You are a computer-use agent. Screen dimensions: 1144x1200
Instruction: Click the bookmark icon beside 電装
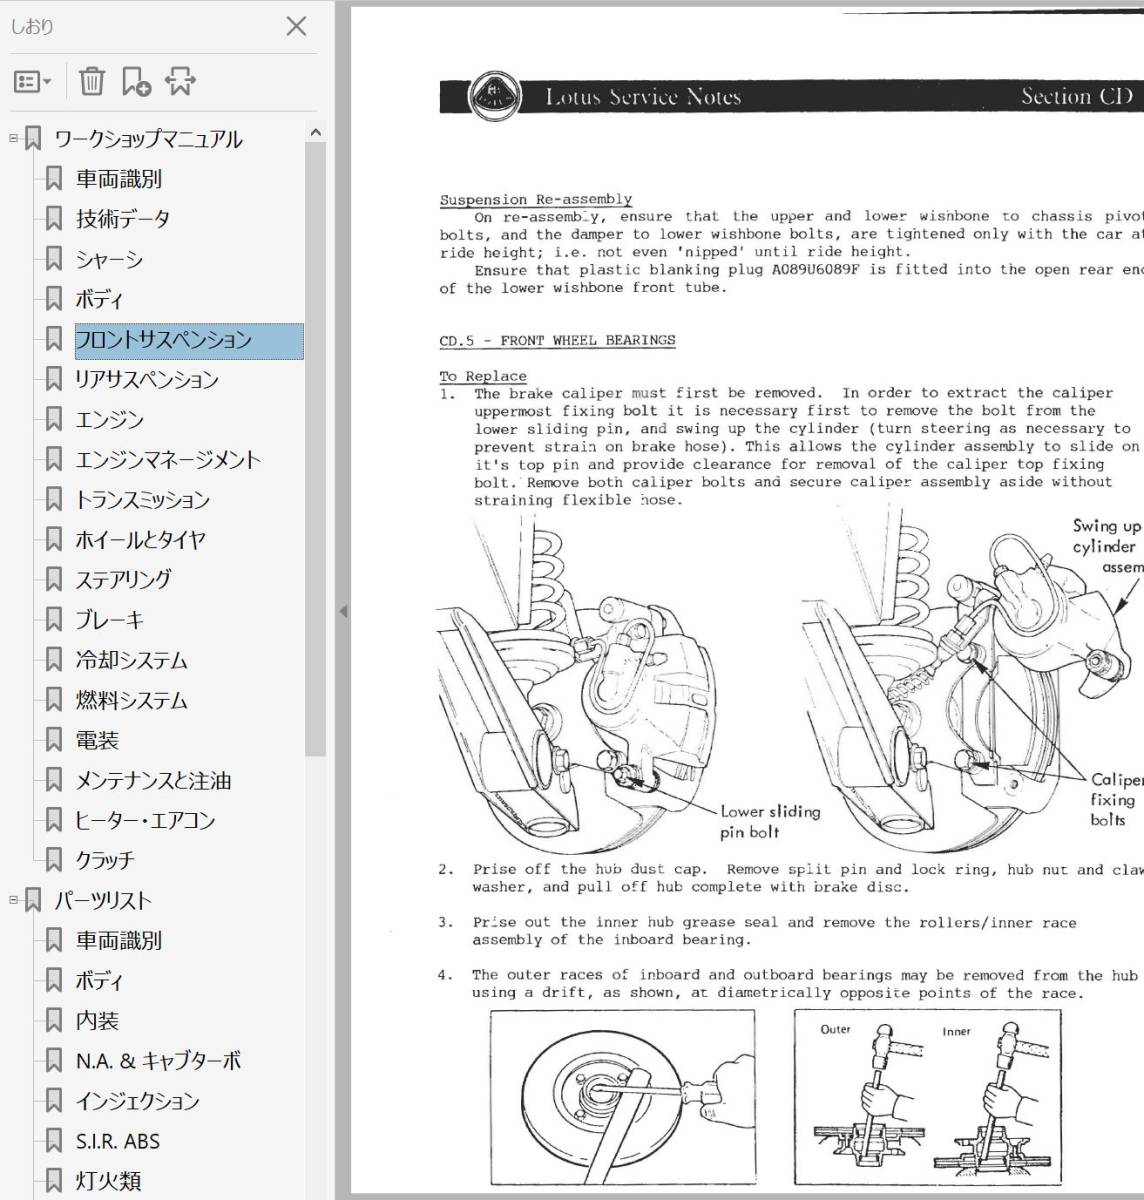[x=54, y=740]
